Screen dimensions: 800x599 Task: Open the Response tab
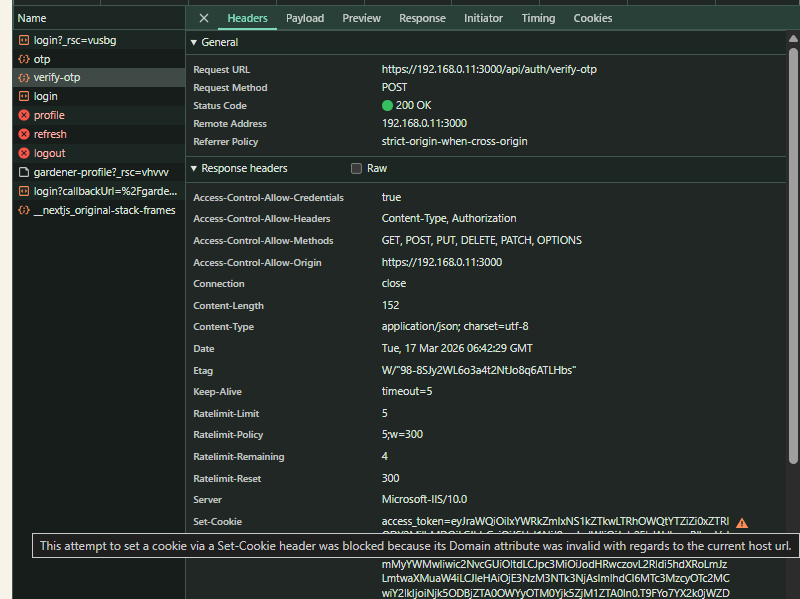[x=422, y=18]
